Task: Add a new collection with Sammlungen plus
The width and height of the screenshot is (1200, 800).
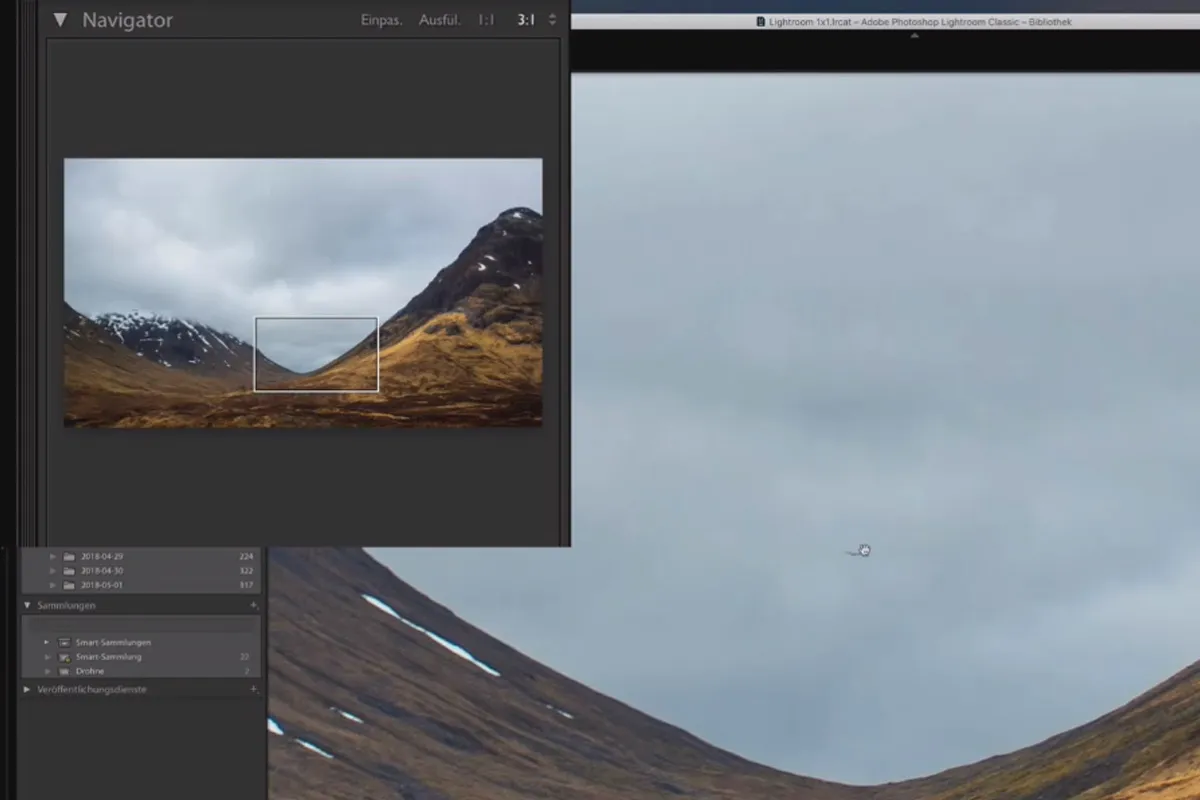Action: (253, 605)
